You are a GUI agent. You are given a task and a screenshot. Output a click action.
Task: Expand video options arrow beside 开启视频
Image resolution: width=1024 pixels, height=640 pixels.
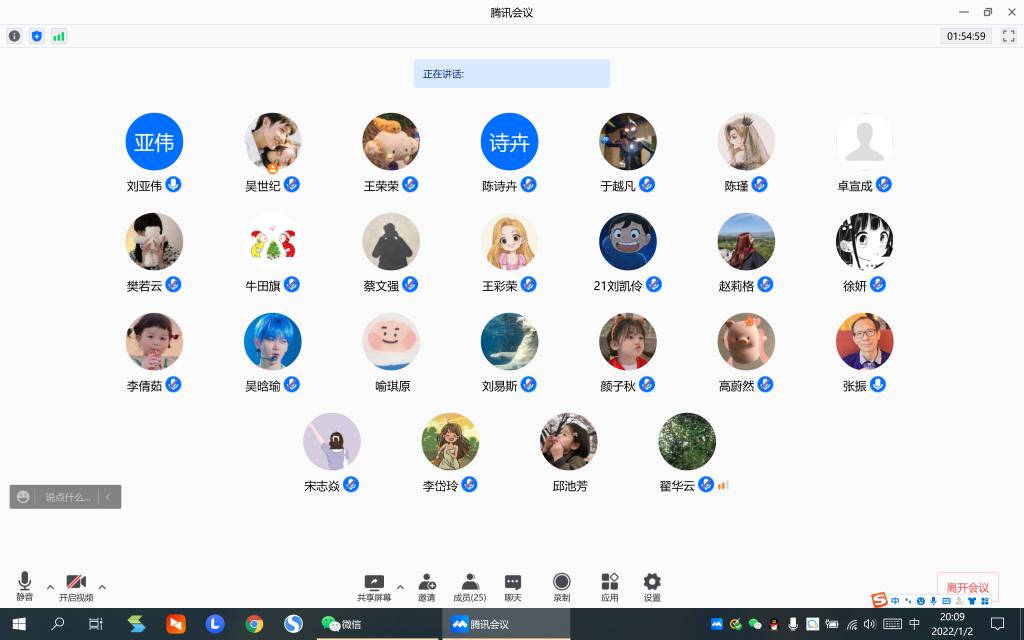point(102,587)
